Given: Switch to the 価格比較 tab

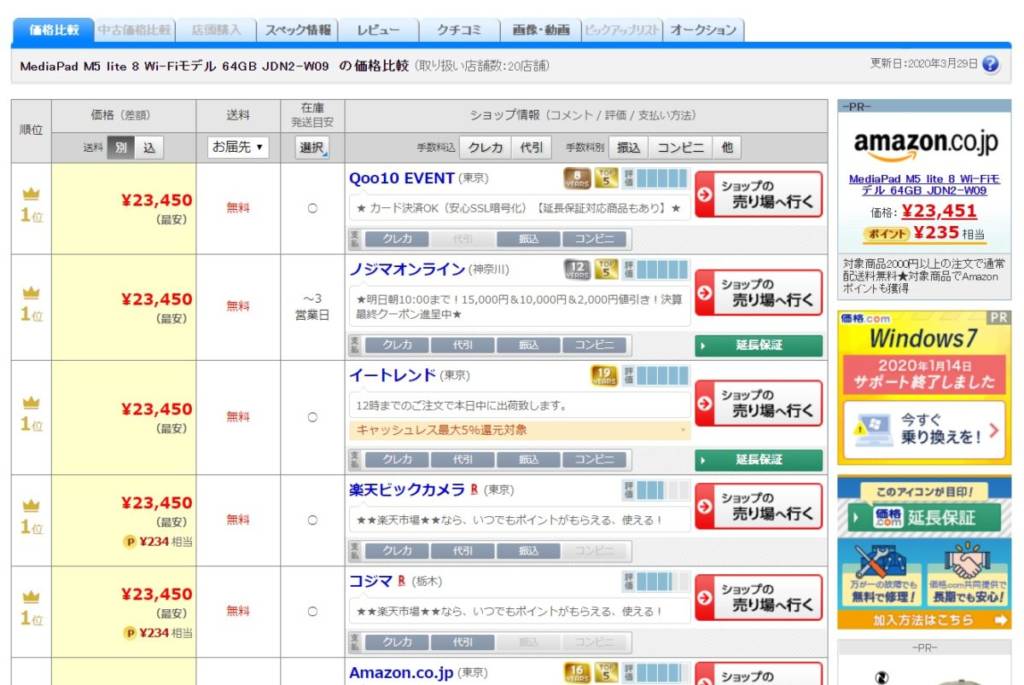Looking at the screenshot, I should point(54,30).
